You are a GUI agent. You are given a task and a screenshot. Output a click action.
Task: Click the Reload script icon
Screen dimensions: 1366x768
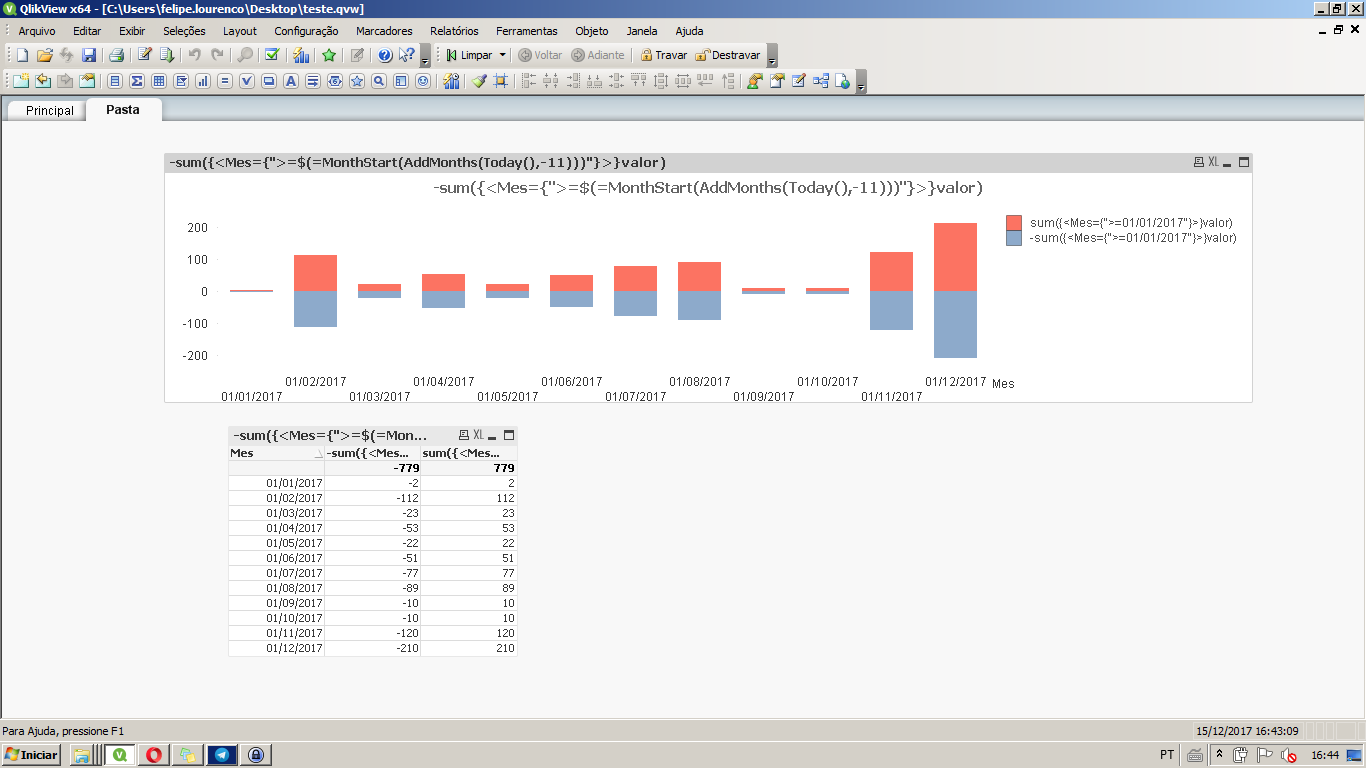[x=167, y=55]
